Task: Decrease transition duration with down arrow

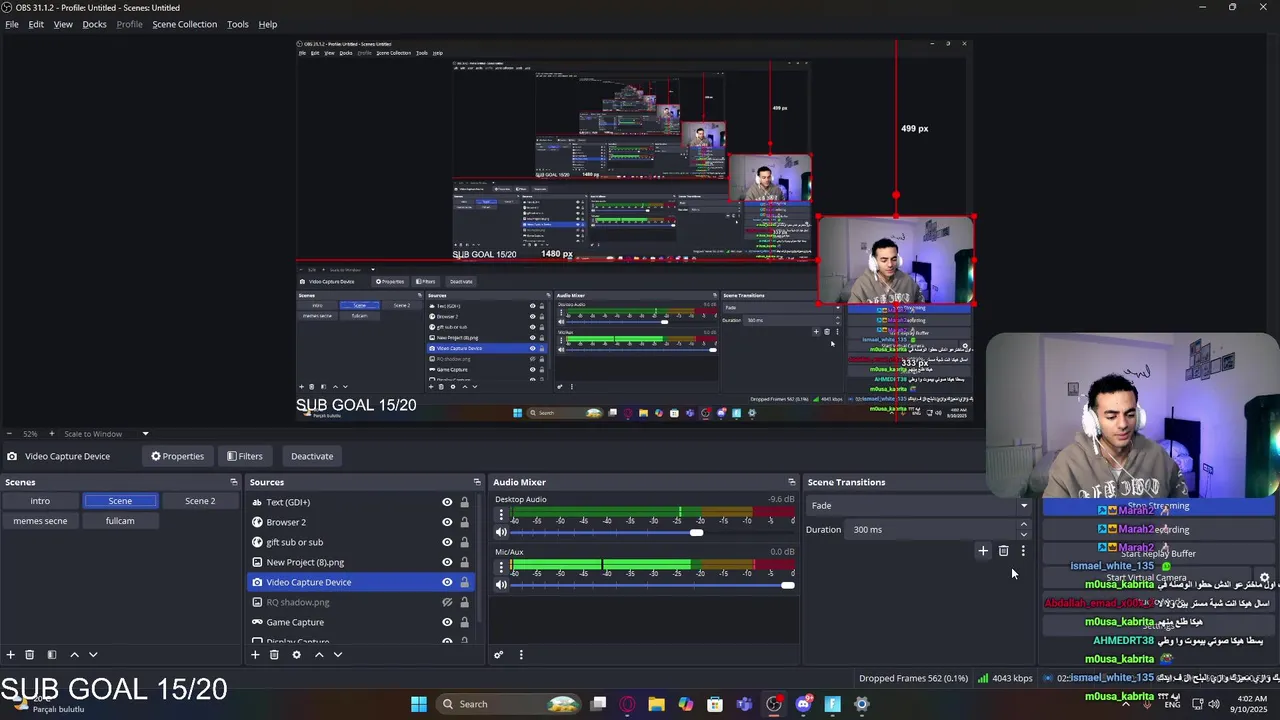Action: pos(1023,534)
